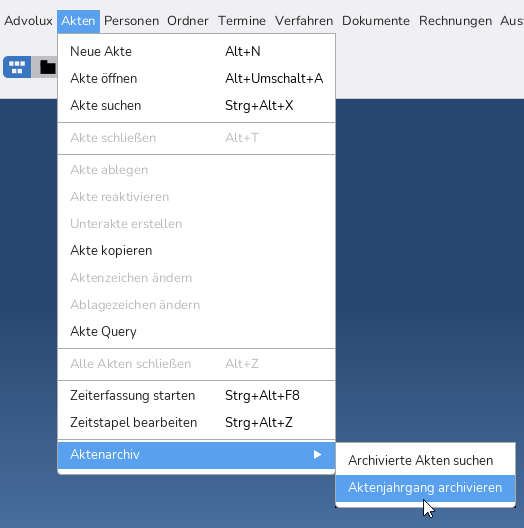This screenshot has width=524, height=528.
Task: Select Aktenjahrgang archivieren
Action: click(x=425, y=488)
